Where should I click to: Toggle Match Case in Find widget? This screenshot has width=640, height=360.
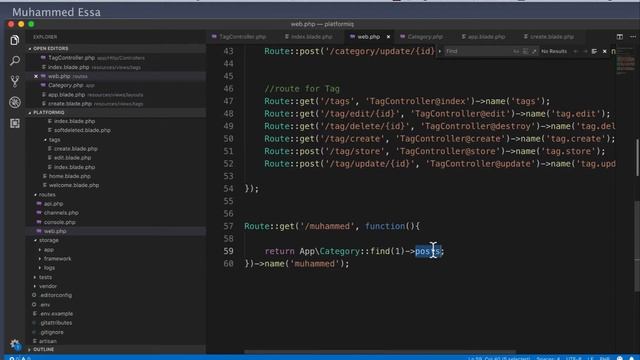coord(516,51)
